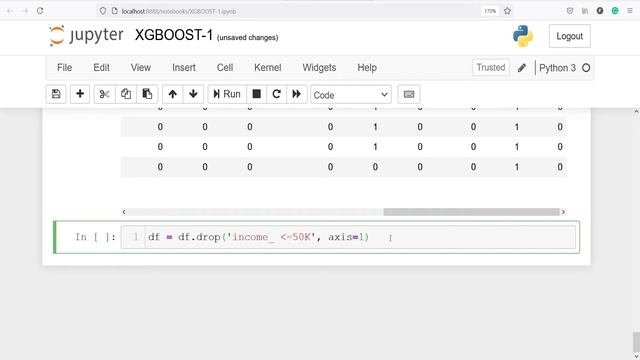Open the Edit menu
Image resolution: width=640 pixels, height=360 pixels.
101,68
